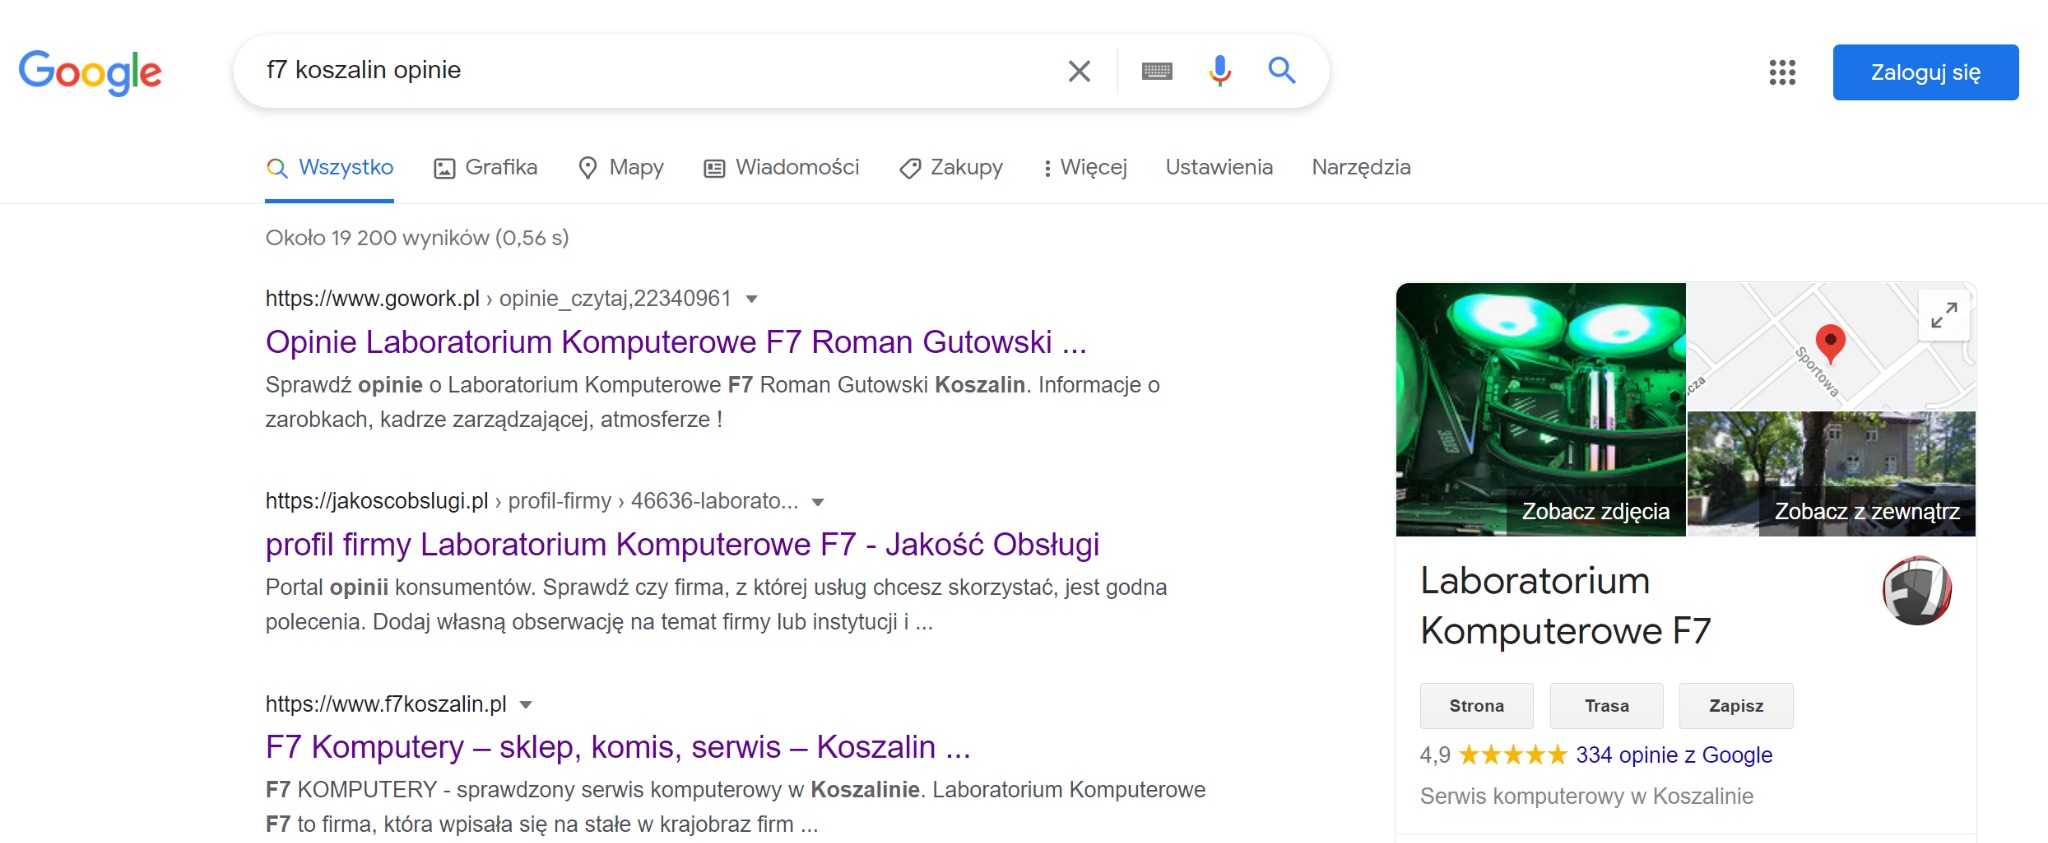The width and height of the screenshot is (2048, 843).
Task: Open the dropdown arrow beside jakoscobslugi.pl URL
Action: 818,501
